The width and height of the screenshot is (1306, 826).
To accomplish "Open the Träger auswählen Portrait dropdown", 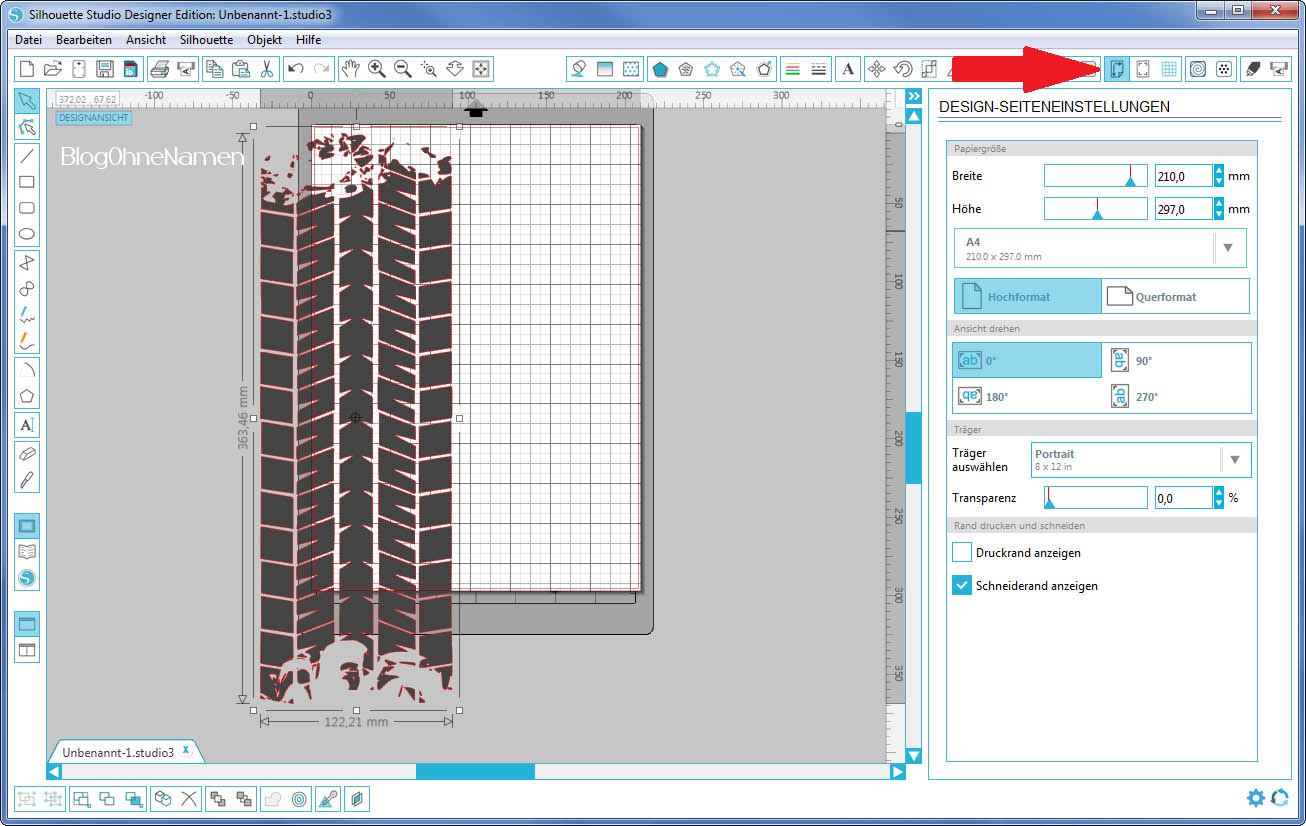I will tap(1234, 460).
